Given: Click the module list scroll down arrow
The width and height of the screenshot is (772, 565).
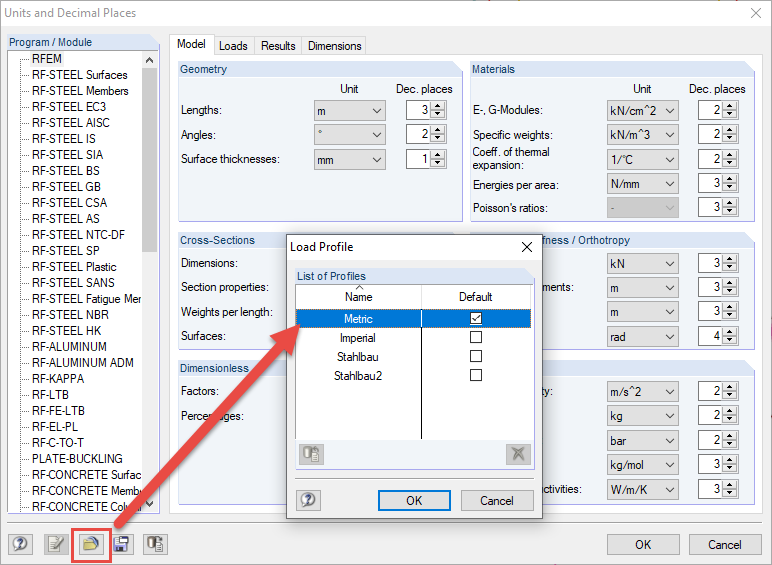Looking at the screenshot, I should coord(150,504).
